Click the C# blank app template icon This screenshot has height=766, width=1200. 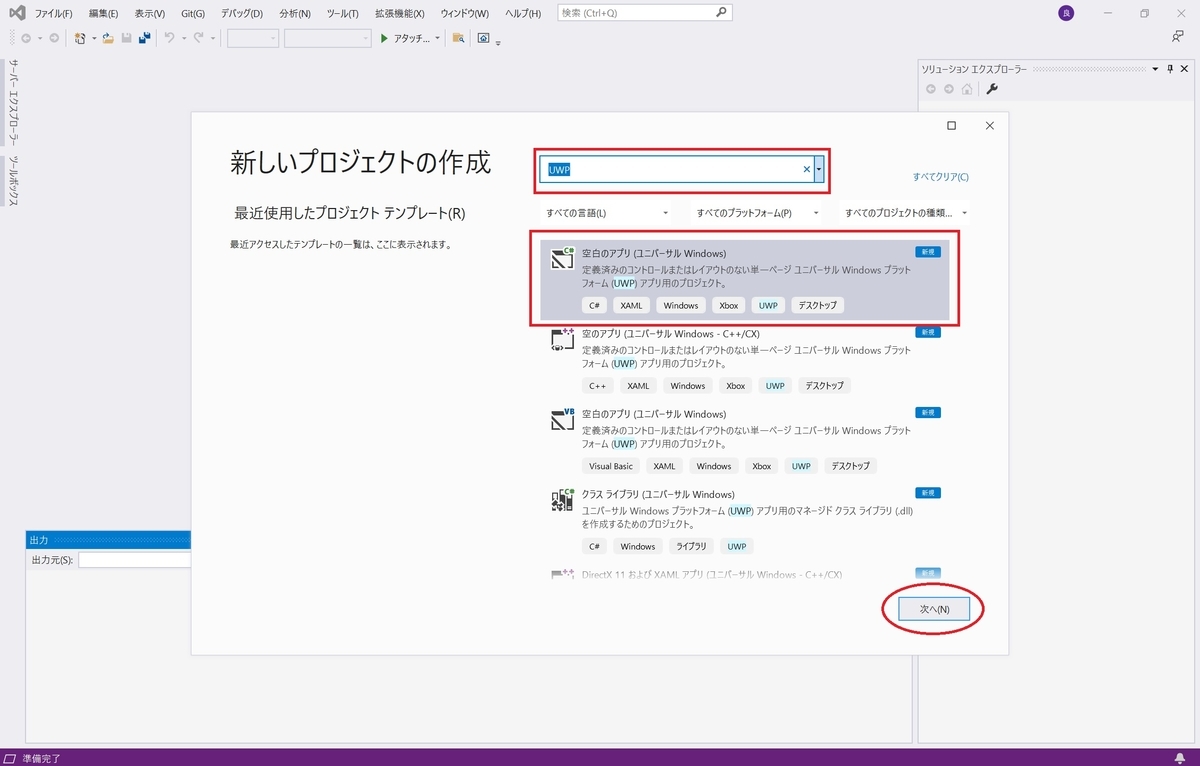coord(562,259)
